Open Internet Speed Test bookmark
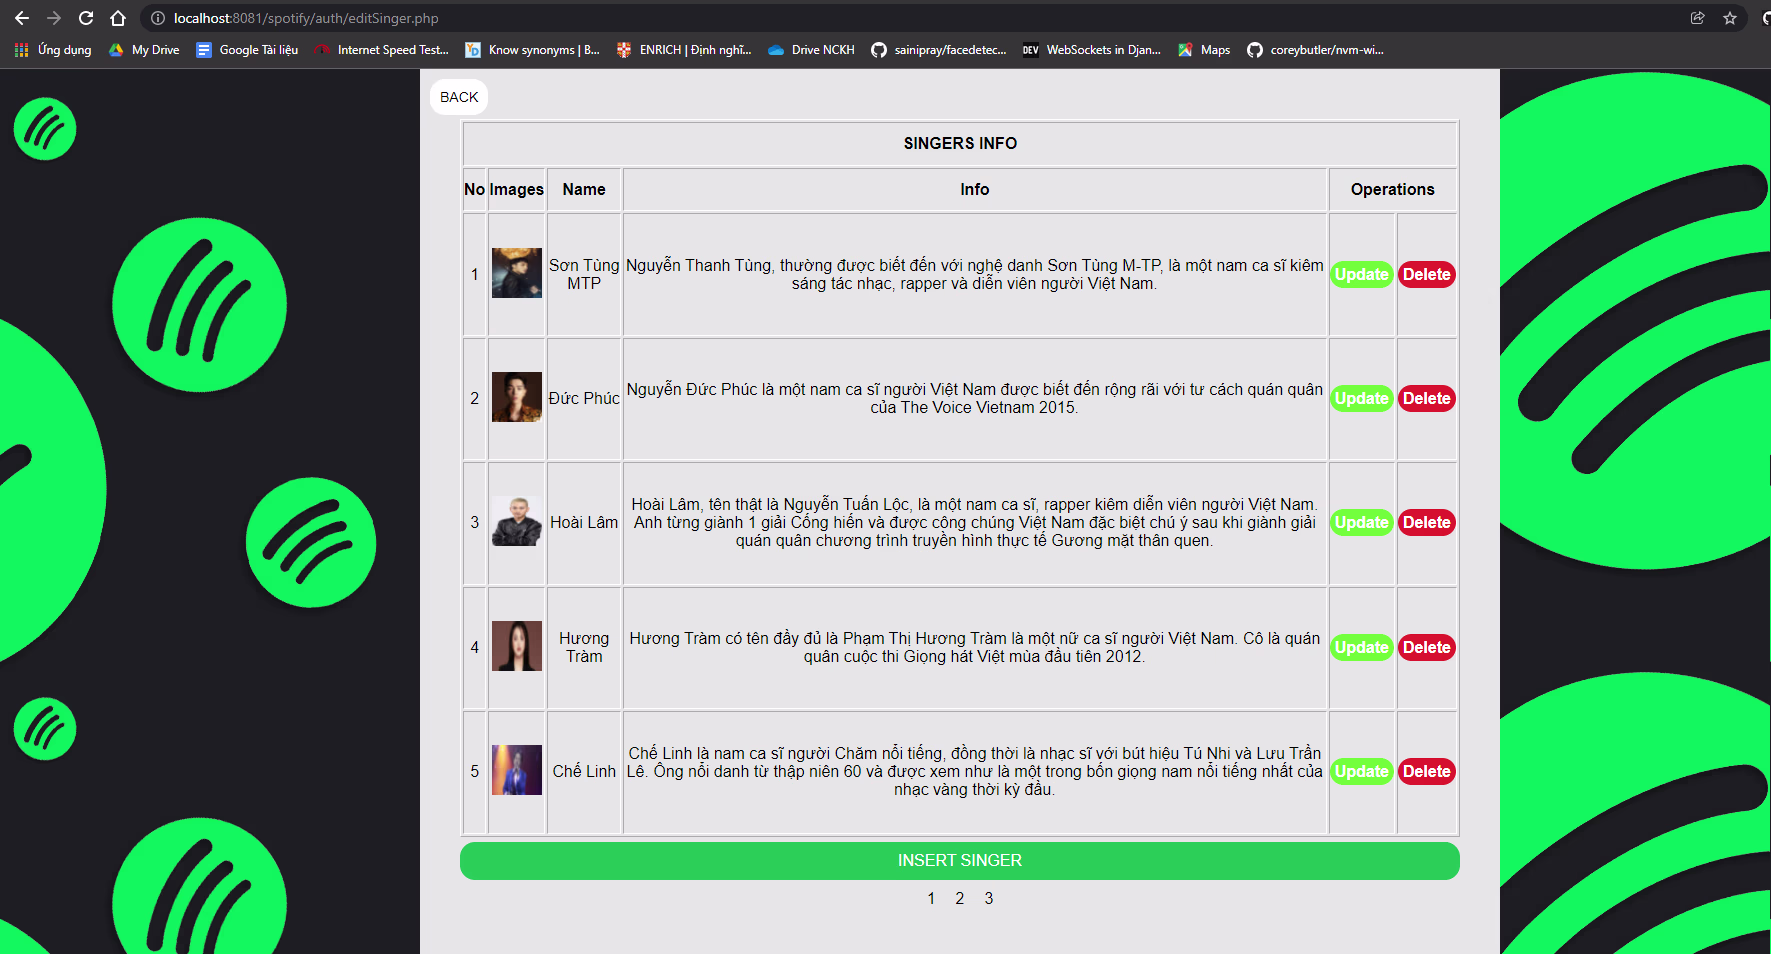The height and width of the screenshot is (954, 1771). point(382,50)
